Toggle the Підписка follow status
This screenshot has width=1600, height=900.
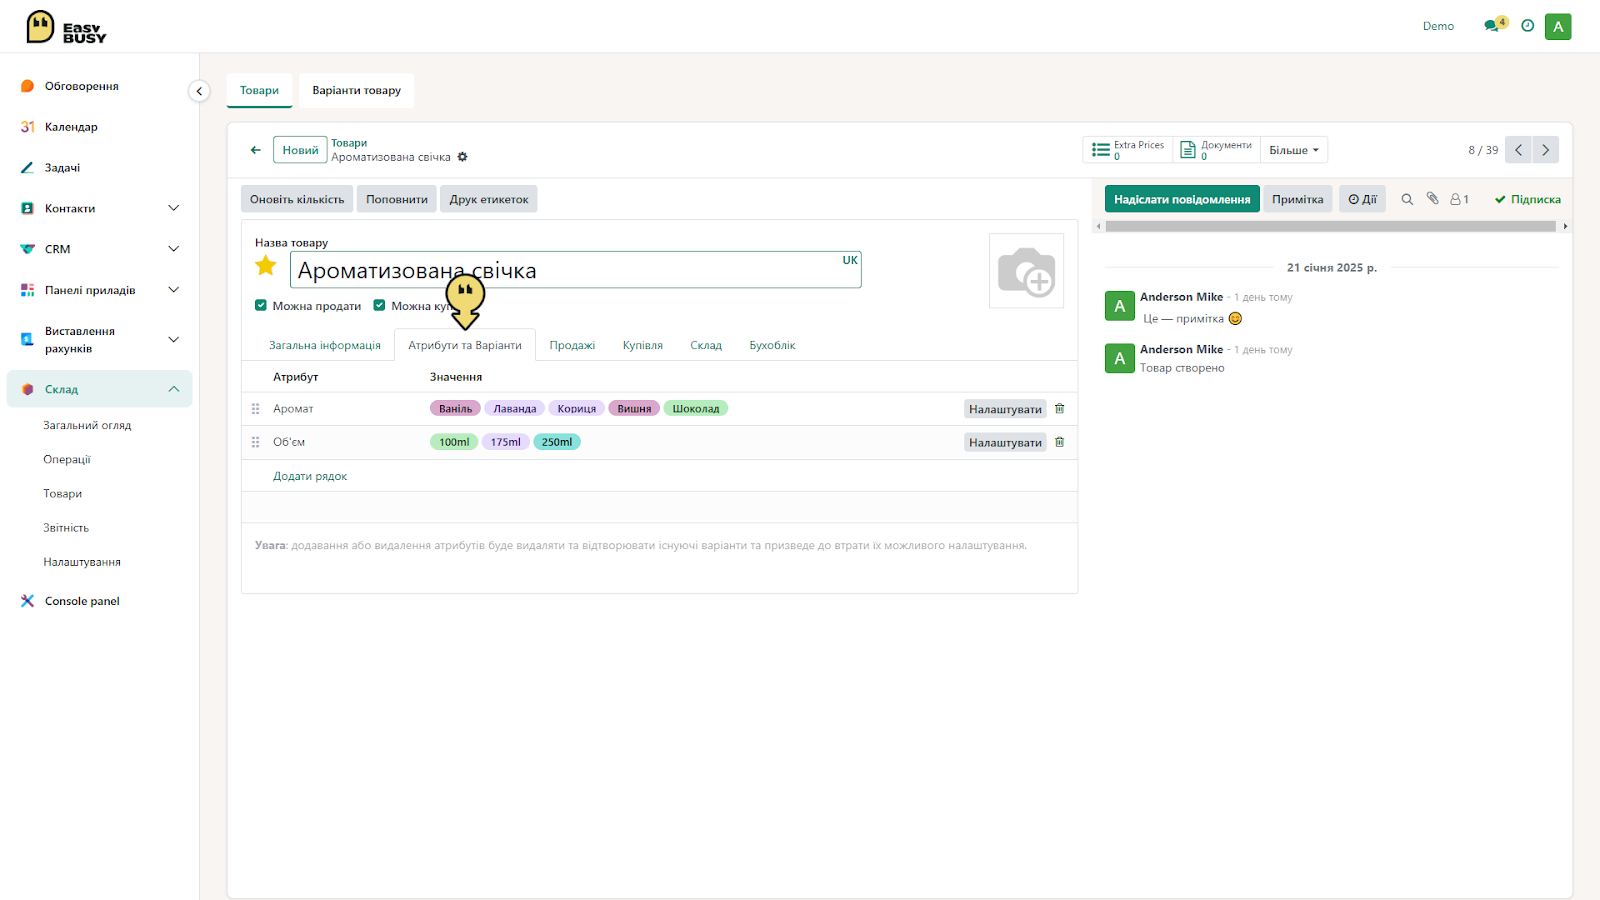click(x=1527, y=199)
